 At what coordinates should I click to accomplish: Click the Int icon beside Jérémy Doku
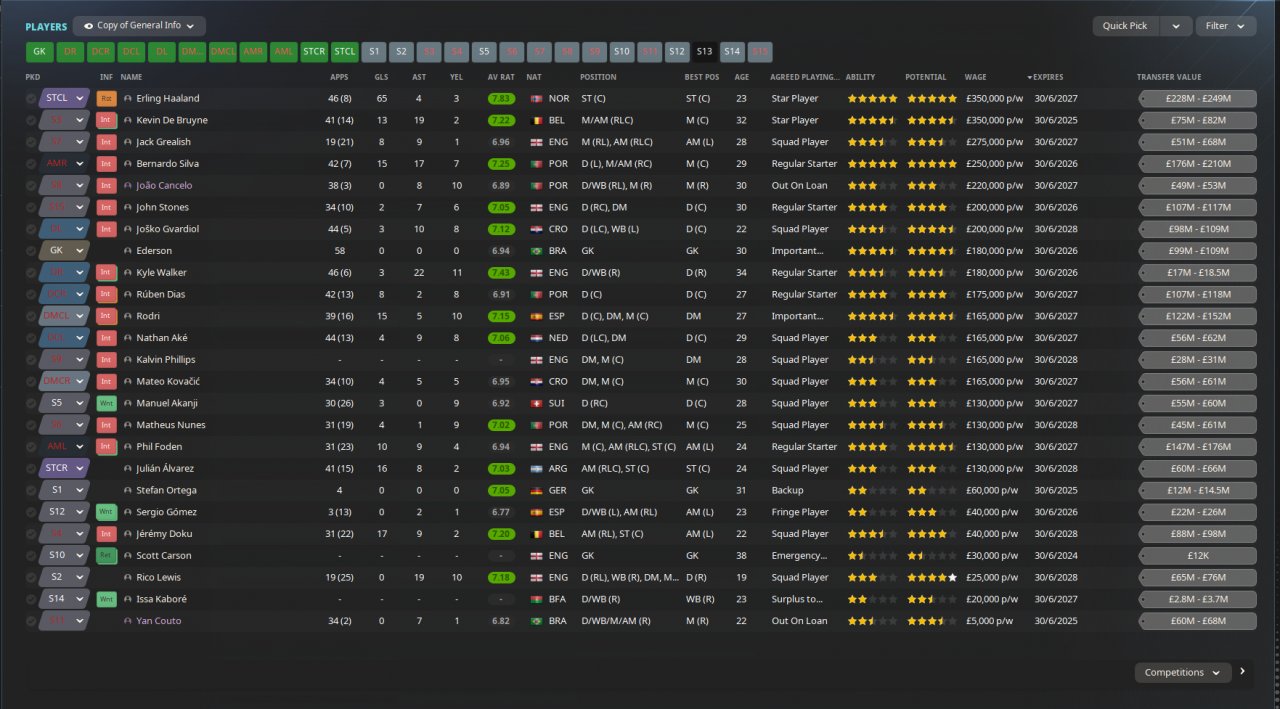[106, 534]
